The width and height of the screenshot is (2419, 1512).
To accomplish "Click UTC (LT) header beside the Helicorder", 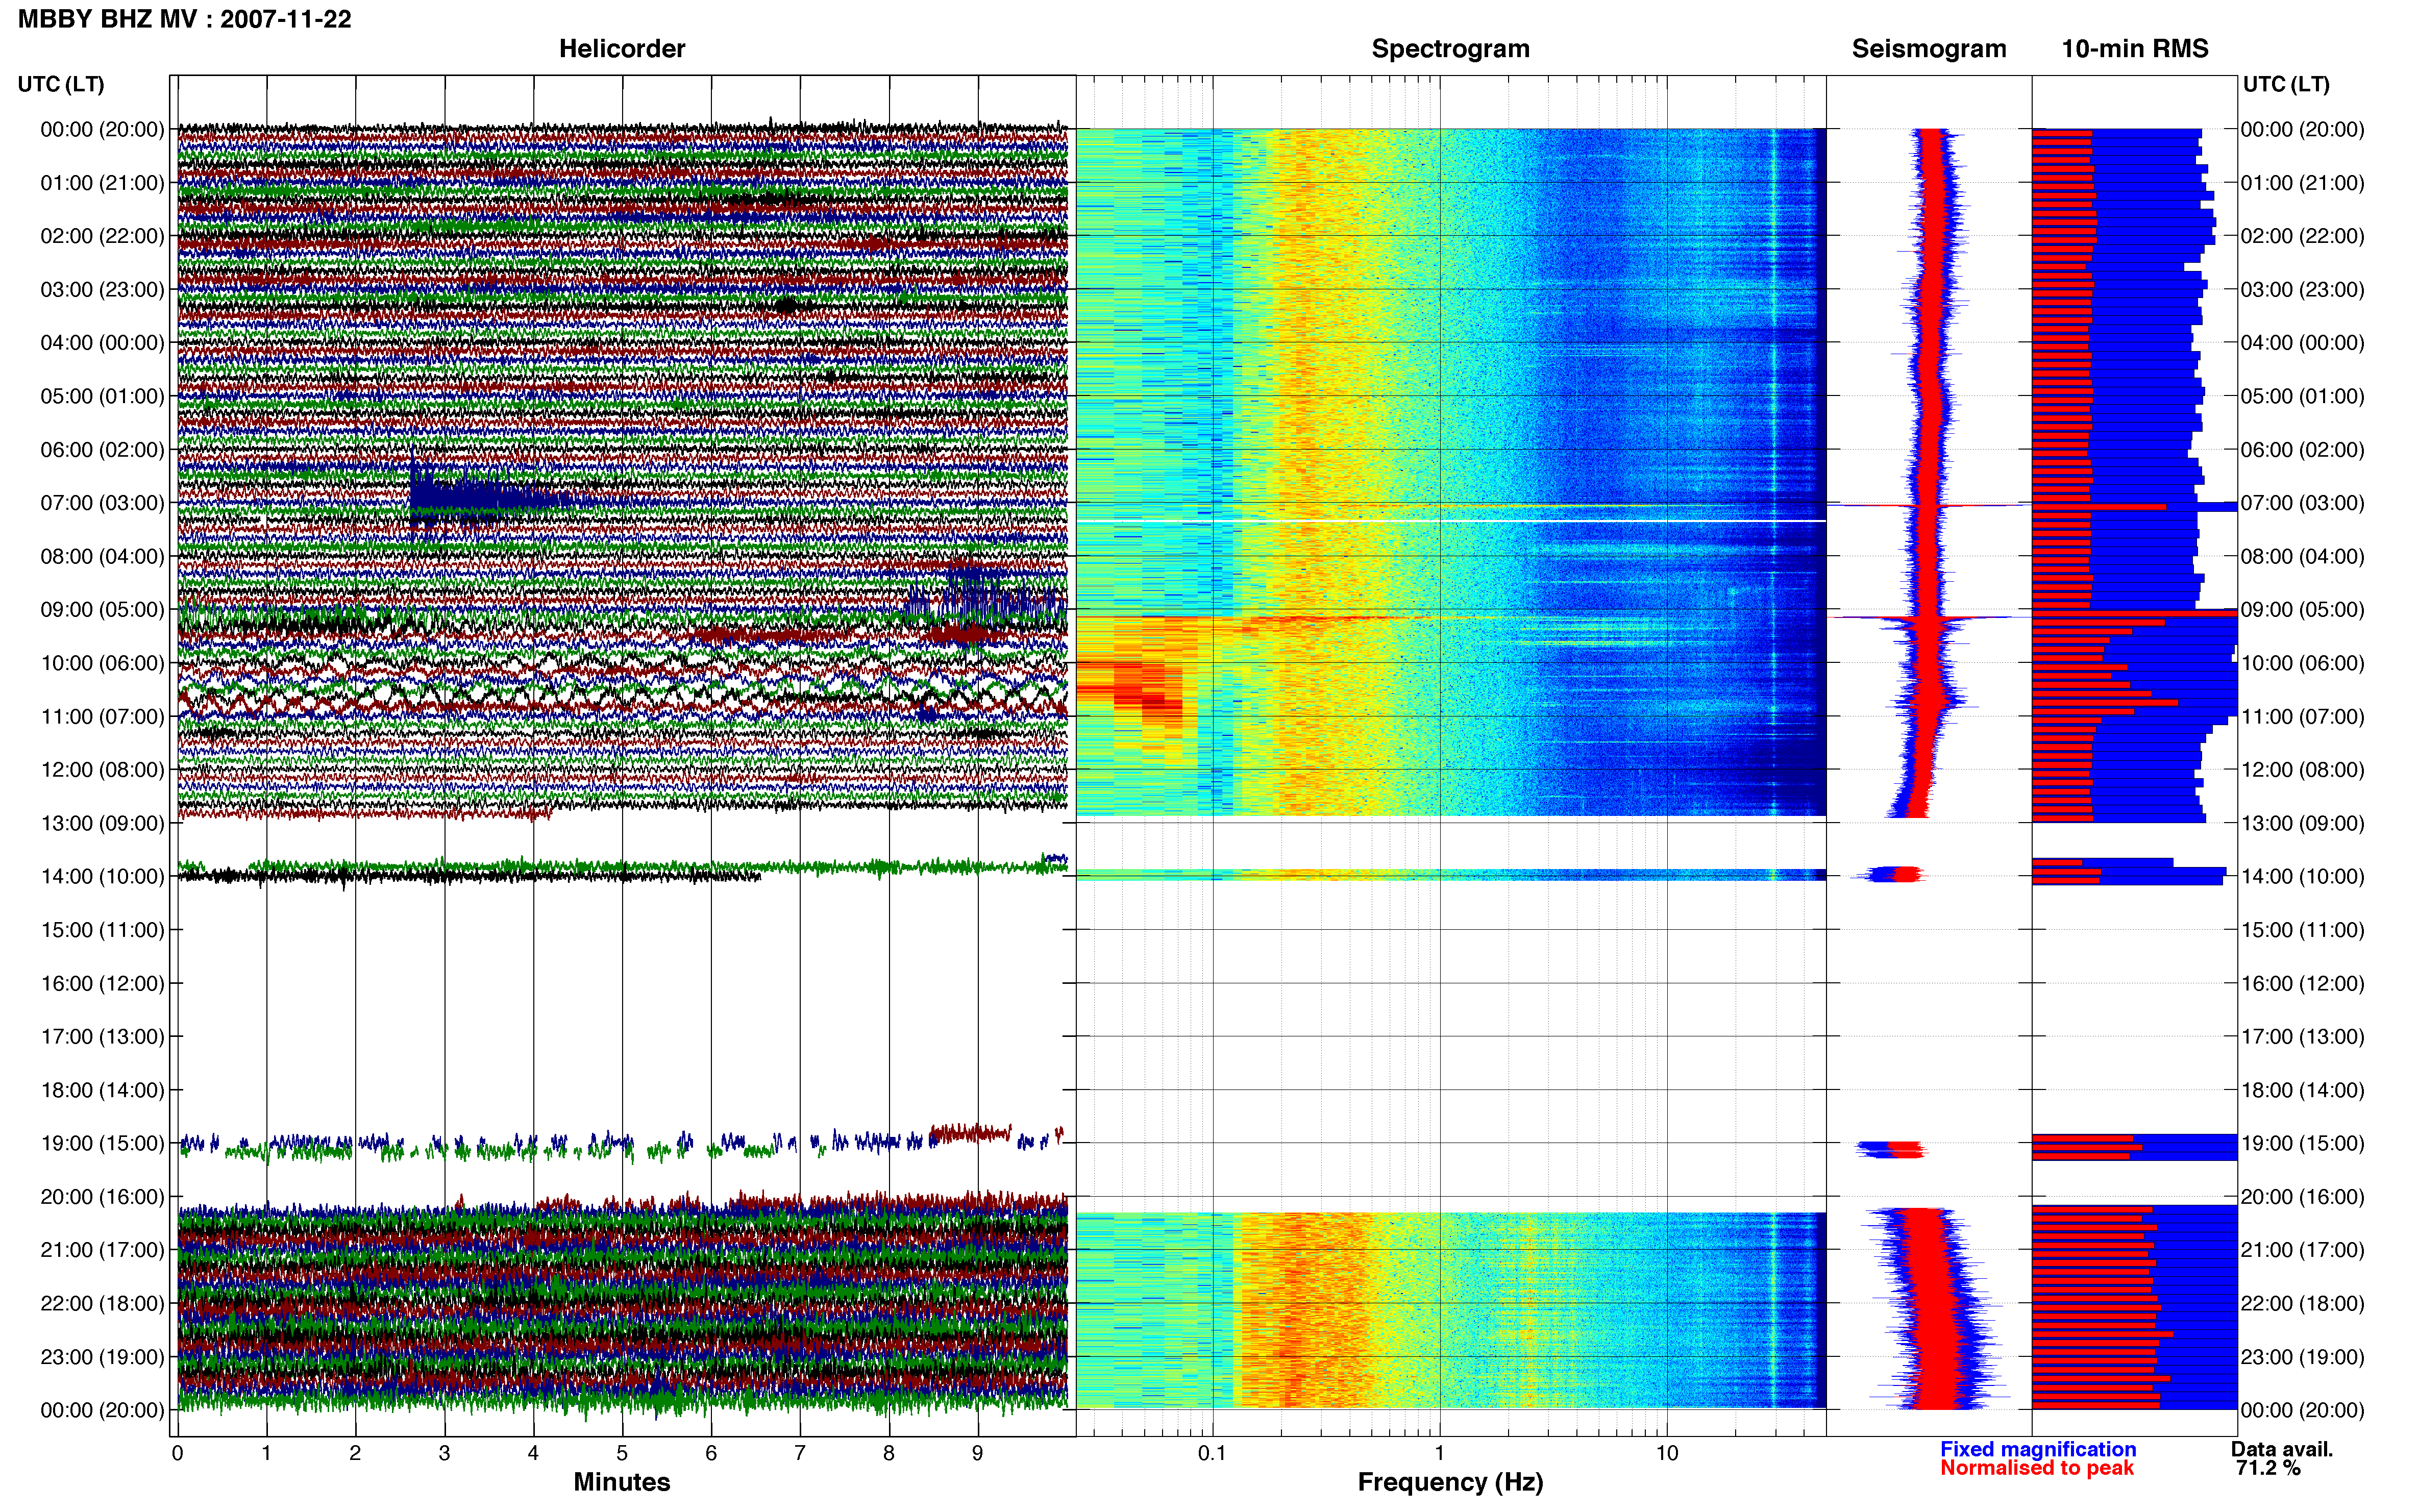I will pyautogui.click(x=61, y=84).
